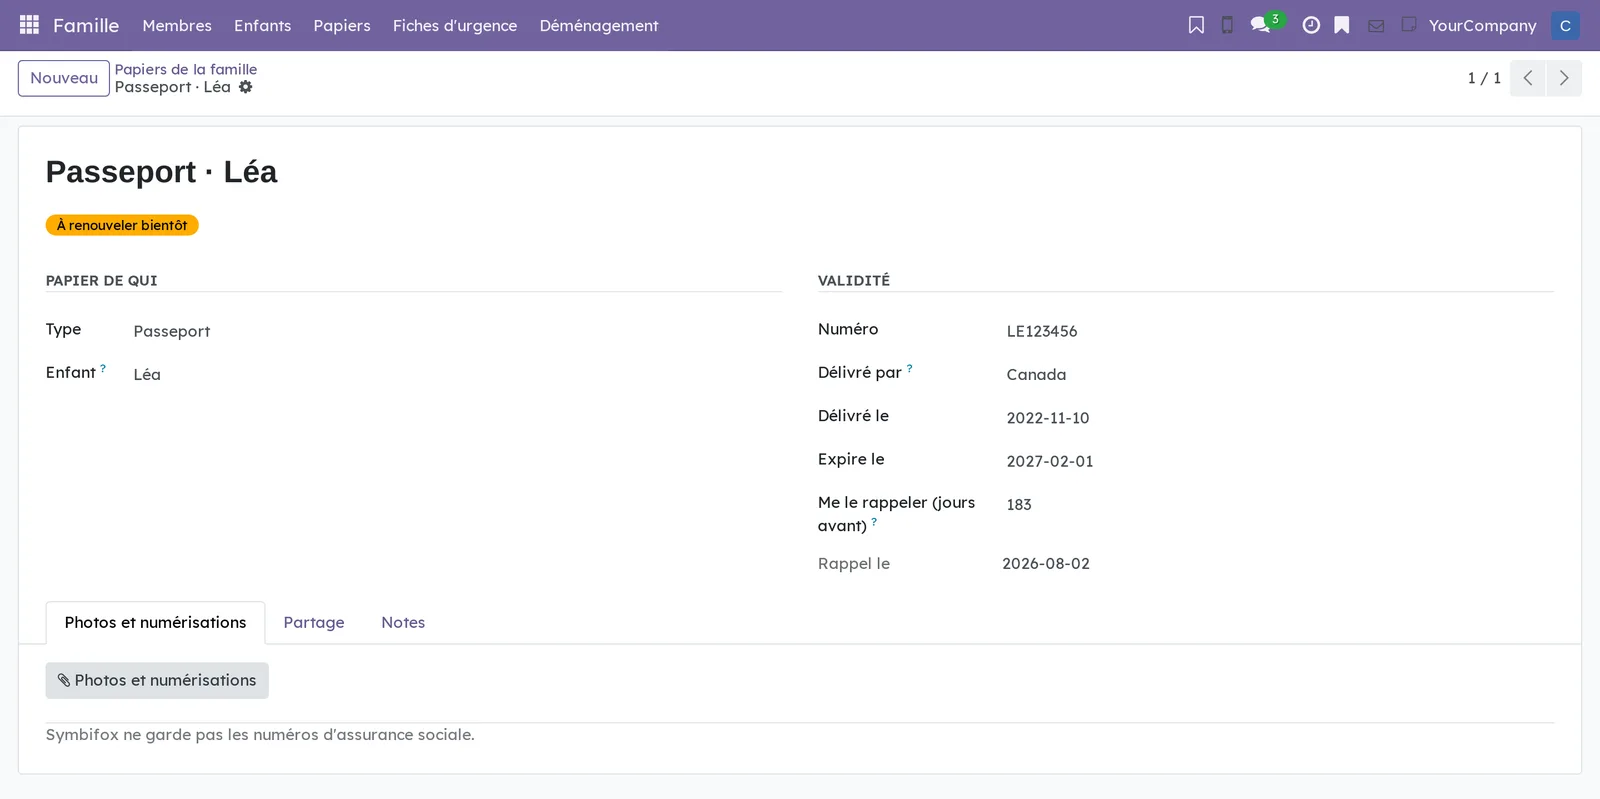This screenshot has width=1600, height=799.
Task: Open the user avatar menu "C"
Action: pyautogui.click(x=1565, y=25)
